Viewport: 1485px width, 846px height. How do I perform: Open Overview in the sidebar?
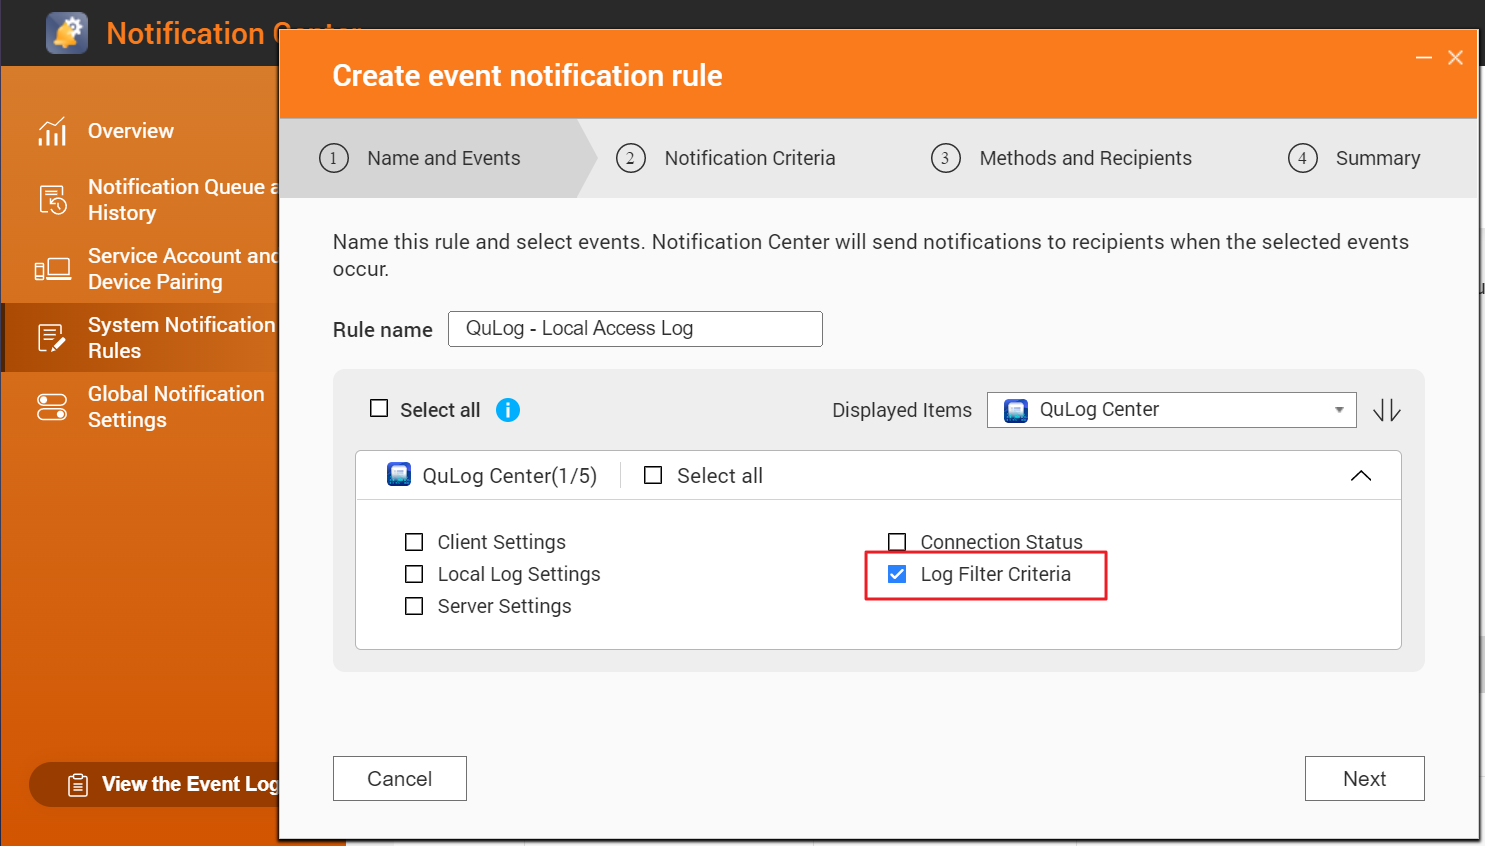tap(131, 131)
